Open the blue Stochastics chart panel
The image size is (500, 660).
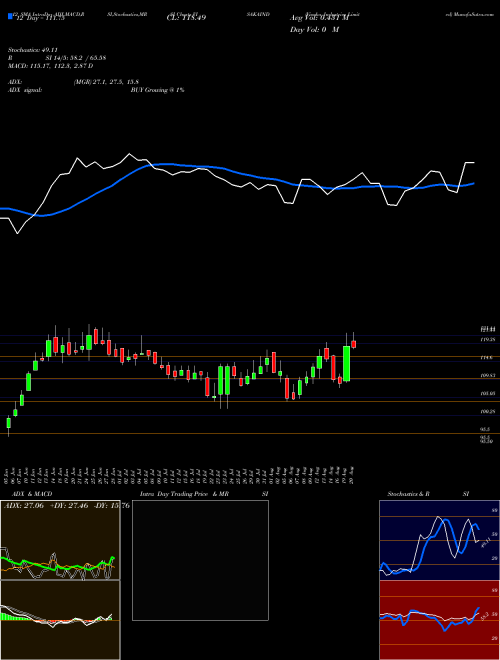tap(439, 540)
